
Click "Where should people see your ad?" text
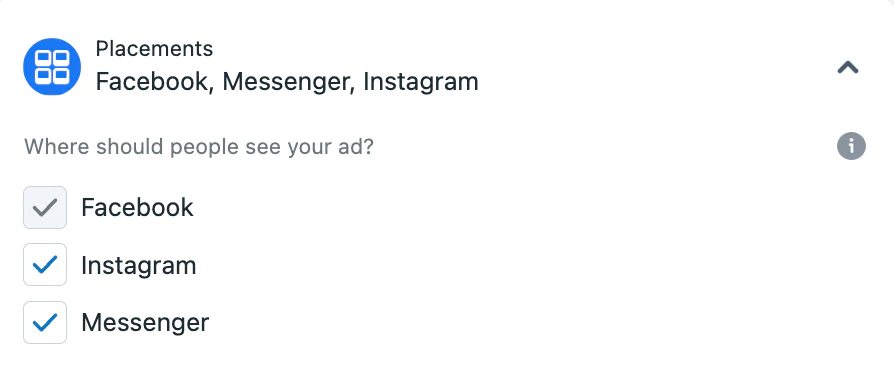click(198, 147)
